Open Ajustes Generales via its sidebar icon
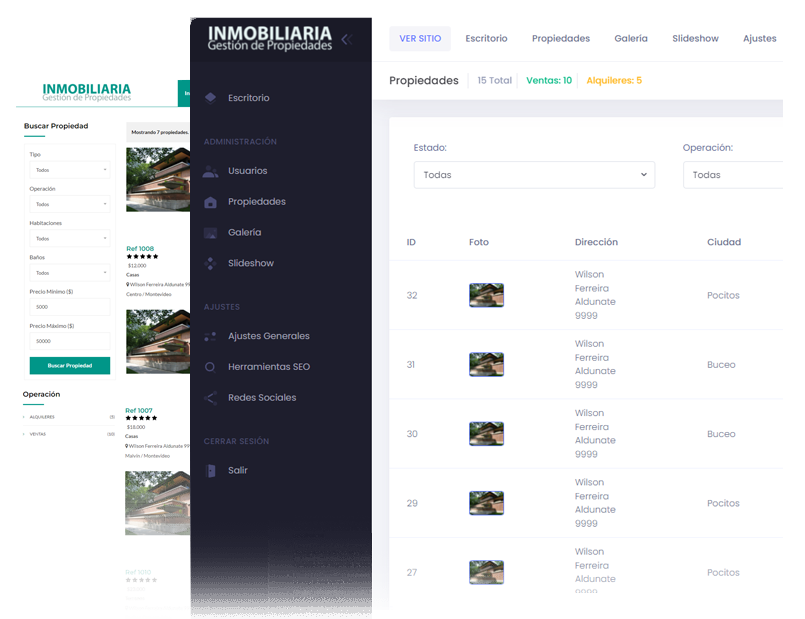The width and height of the screenshot is (805, 619). click(x=210, y=336)
